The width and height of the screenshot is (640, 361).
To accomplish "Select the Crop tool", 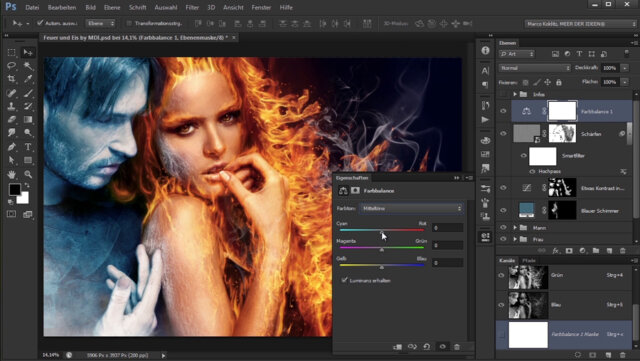I will (11, 79).
